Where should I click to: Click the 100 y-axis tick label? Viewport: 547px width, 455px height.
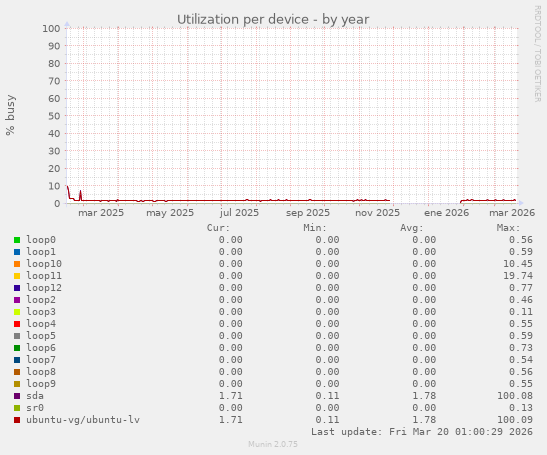51,29
